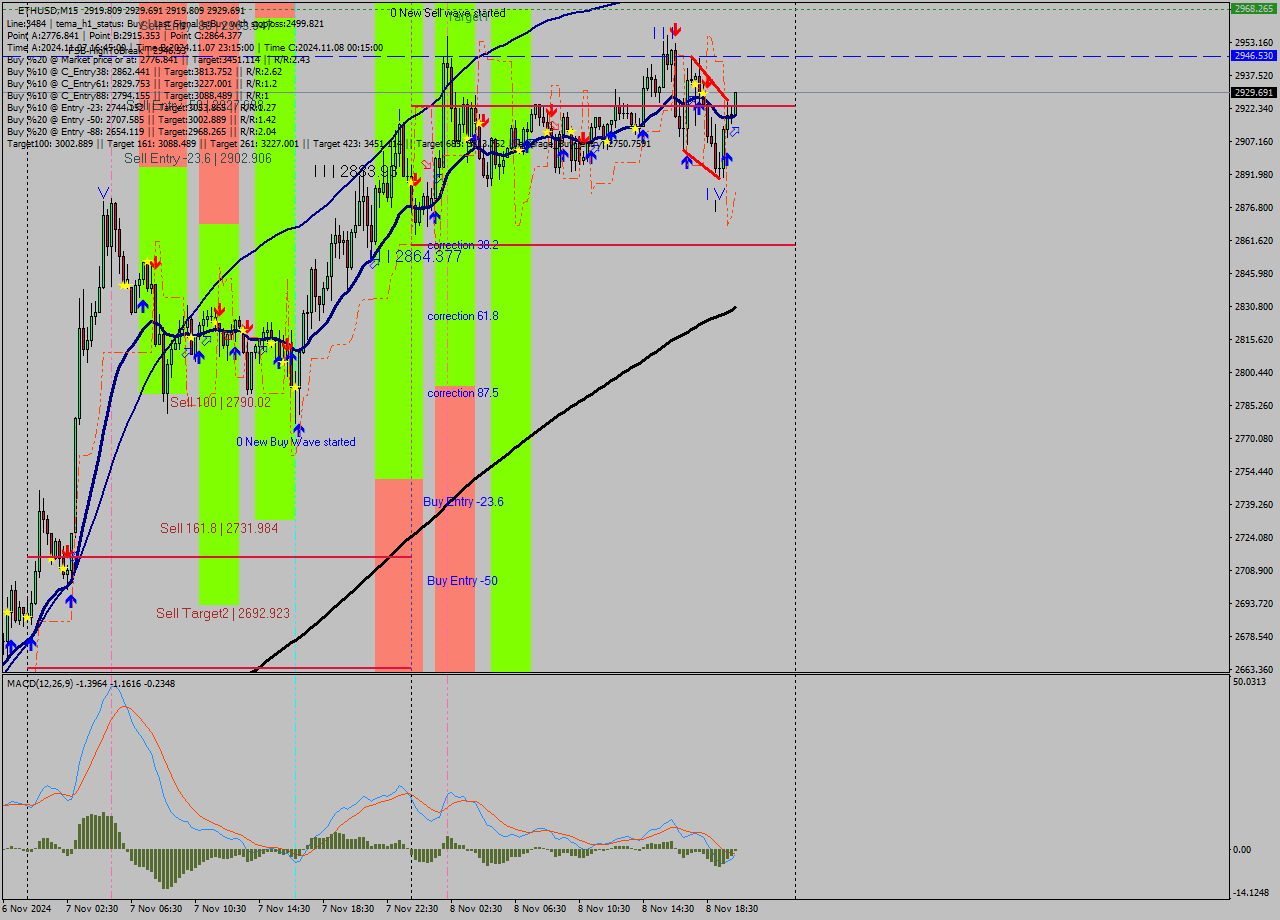Click the 'I I I 2883.98' wave label
The height and width of the screenshot is (920, 1280).
tap(355, 172)
